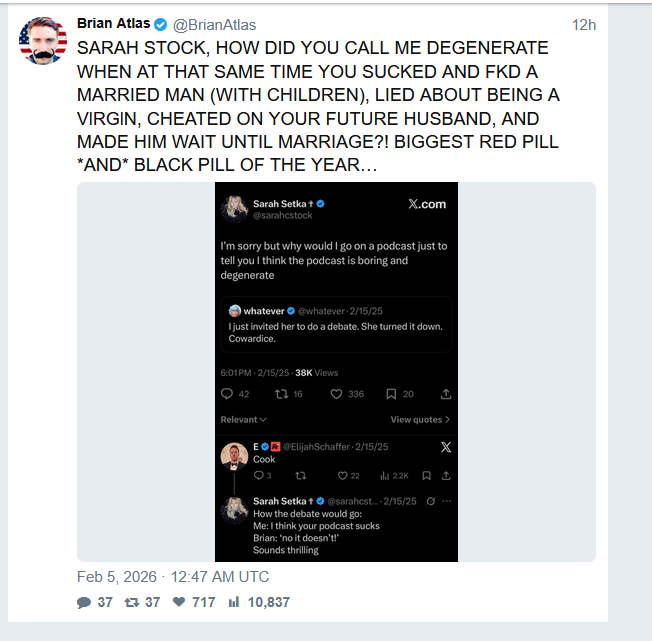Click Brian Atlas's blue verified badge
Screen dimensions: 652x641
(x=160, y=24)
